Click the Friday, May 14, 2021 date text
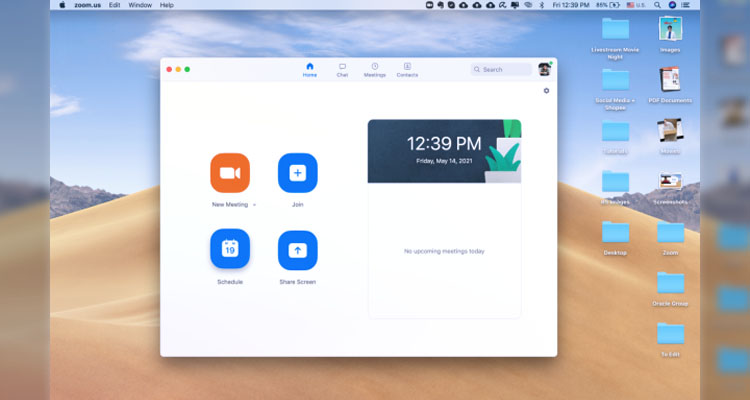Image resolution: width=750 pixels, height=400 pixels. tap(444, 161)
